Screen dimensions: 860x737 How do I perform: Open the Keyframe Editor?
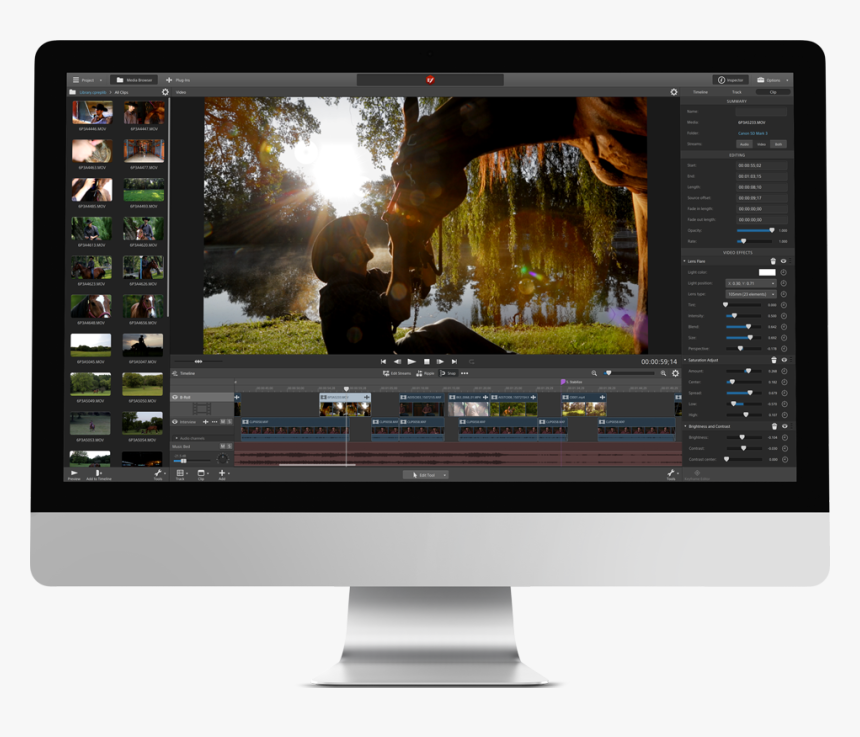pos(697,475)
